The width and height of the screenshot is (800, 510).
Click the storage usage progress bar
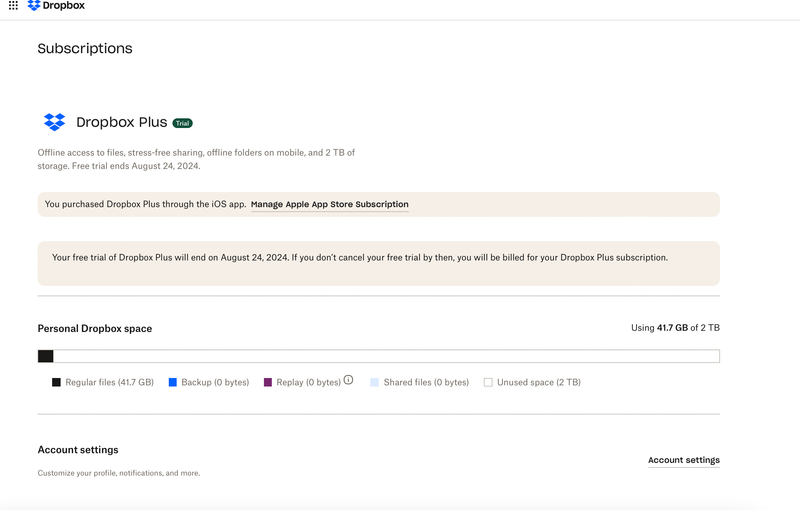coord(378,356)
